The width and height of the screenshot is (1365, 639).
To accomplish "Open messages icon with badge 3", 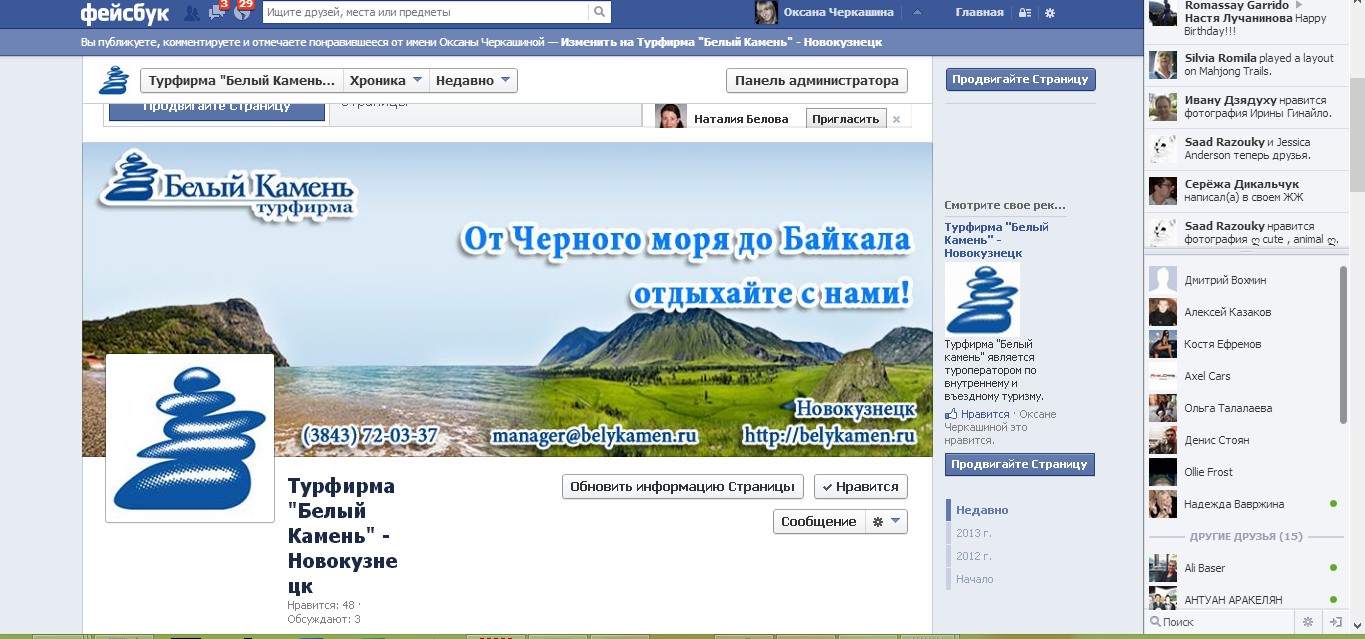I will (217, 12).
